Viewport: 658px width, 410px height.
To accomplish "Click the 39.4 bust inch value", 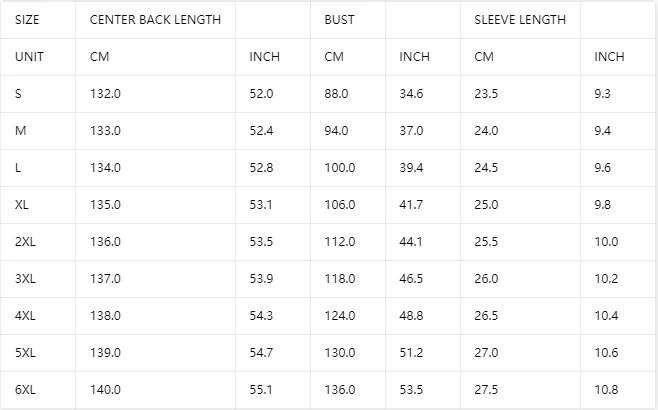I will point(411,167).
